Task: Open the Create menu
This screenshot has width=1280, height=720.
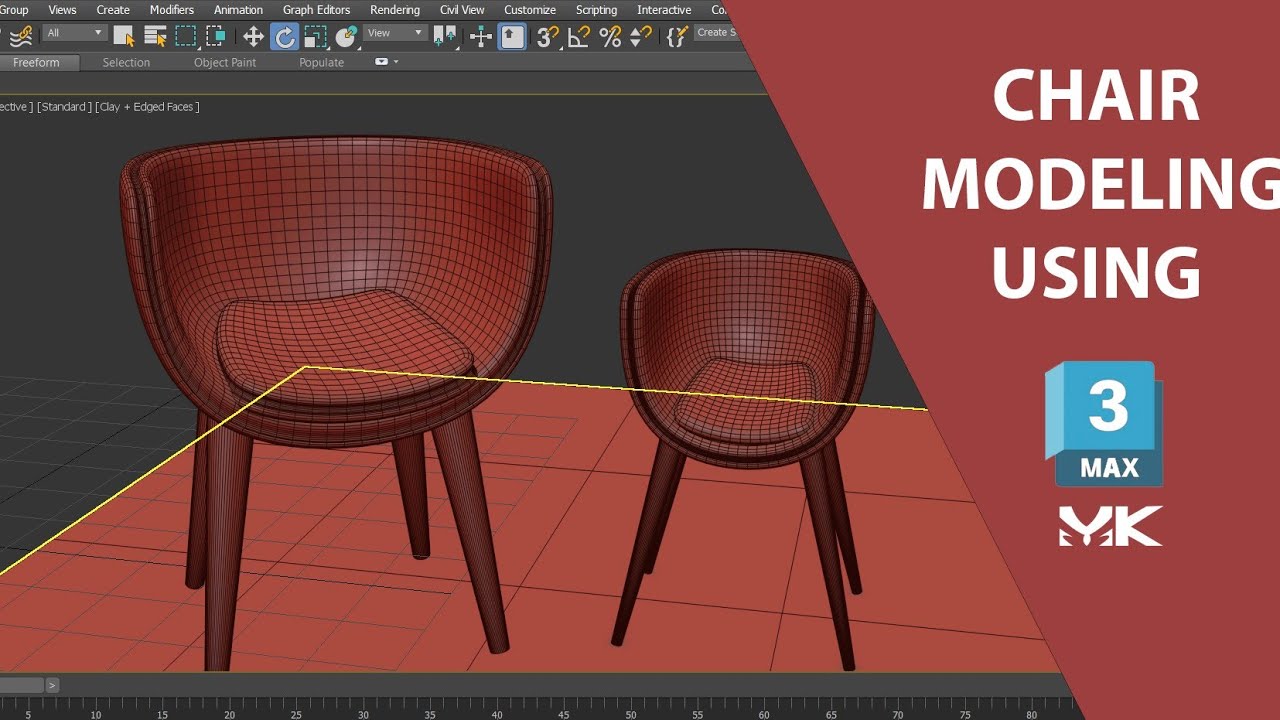Action: click(x=113, y=10)
